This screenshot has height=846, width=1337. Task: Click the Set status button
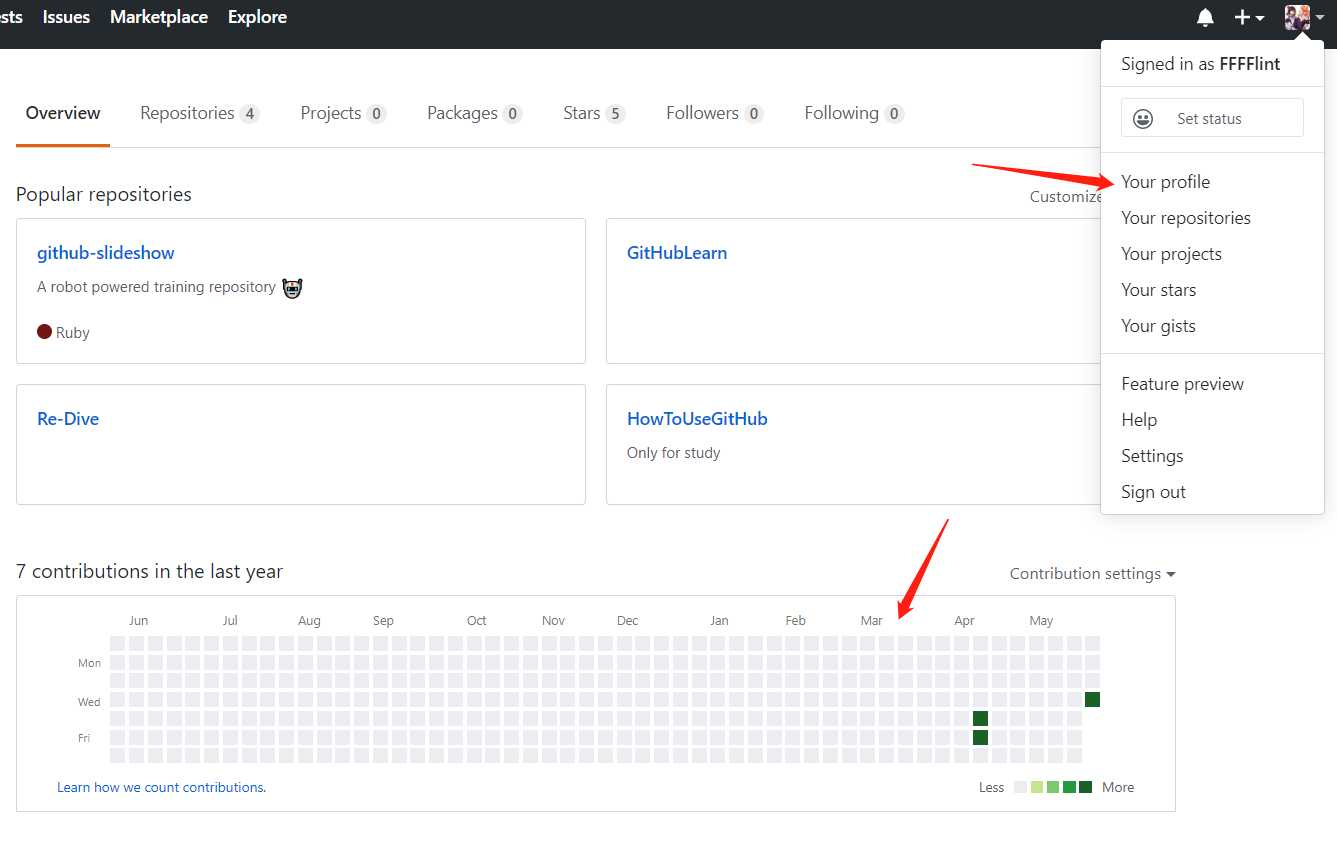click(1212, 117)
